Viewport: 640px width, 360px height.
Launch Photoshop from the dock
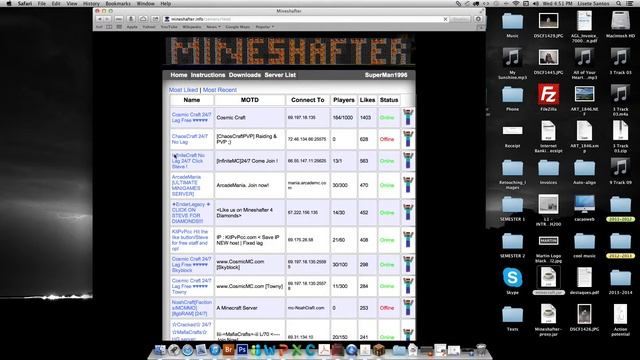(x=242, y=350)
